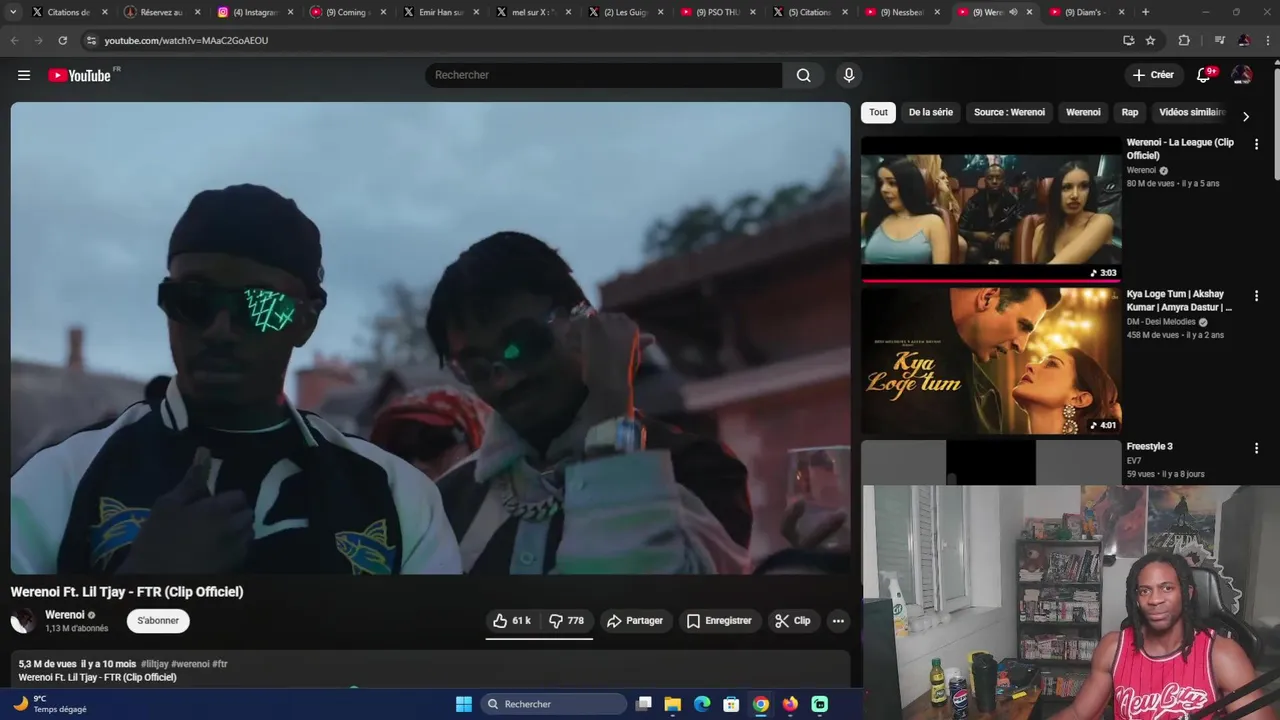This screenshot has width=1280, height=720.
Task: Open the Créer create button
Action: coord(1153,75)
